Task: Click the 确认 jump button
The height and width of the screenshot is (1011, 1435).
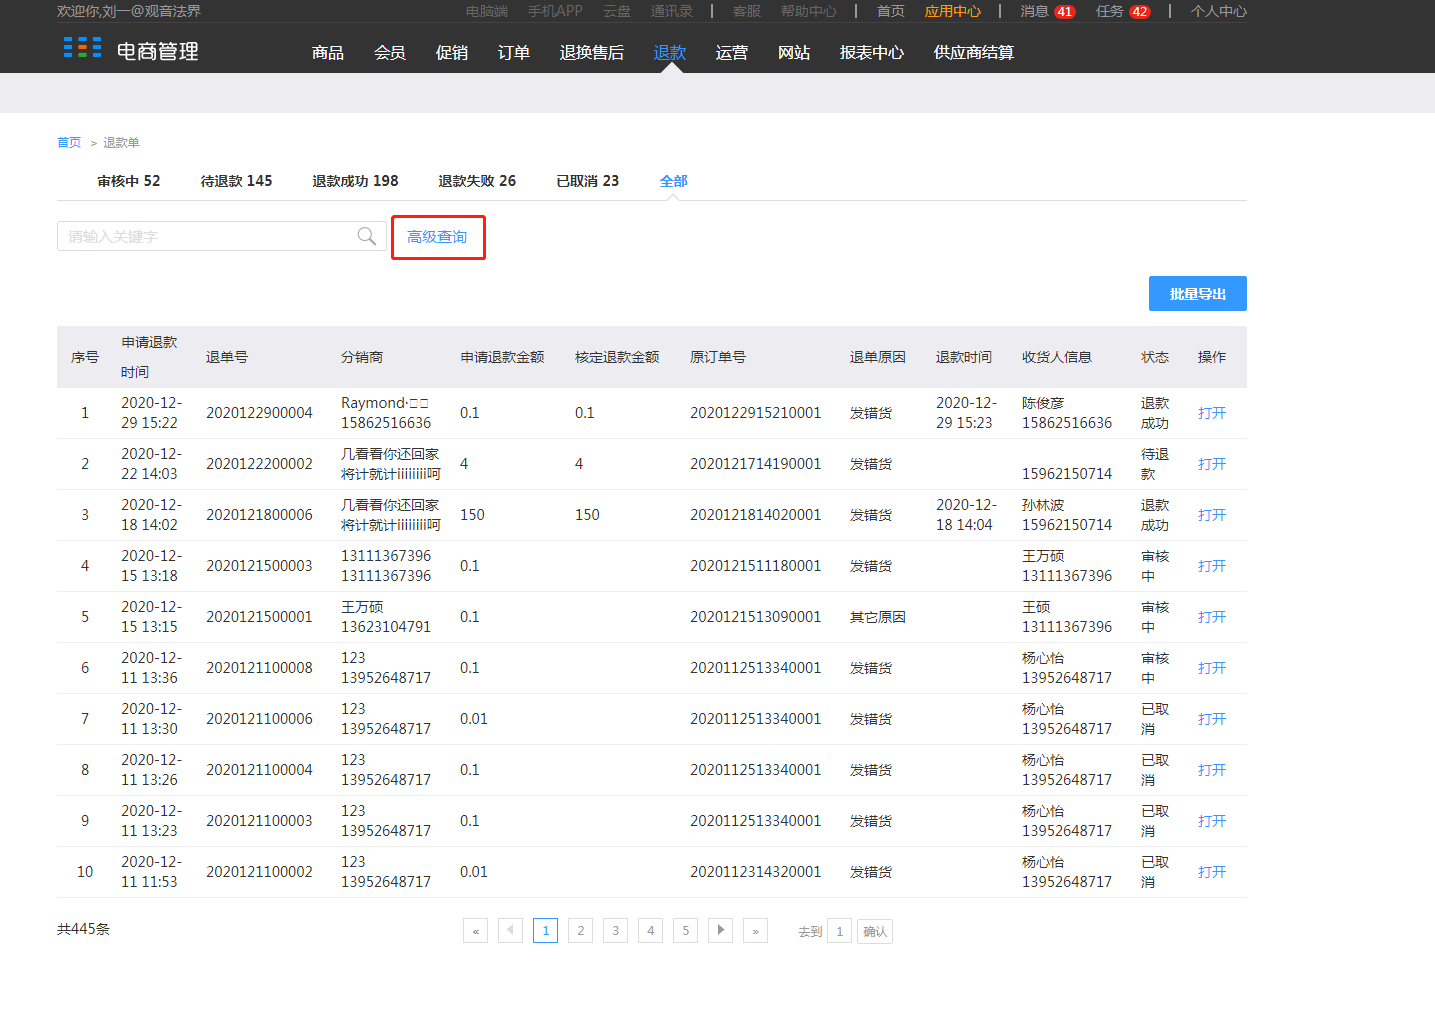Action: (875, 931)
